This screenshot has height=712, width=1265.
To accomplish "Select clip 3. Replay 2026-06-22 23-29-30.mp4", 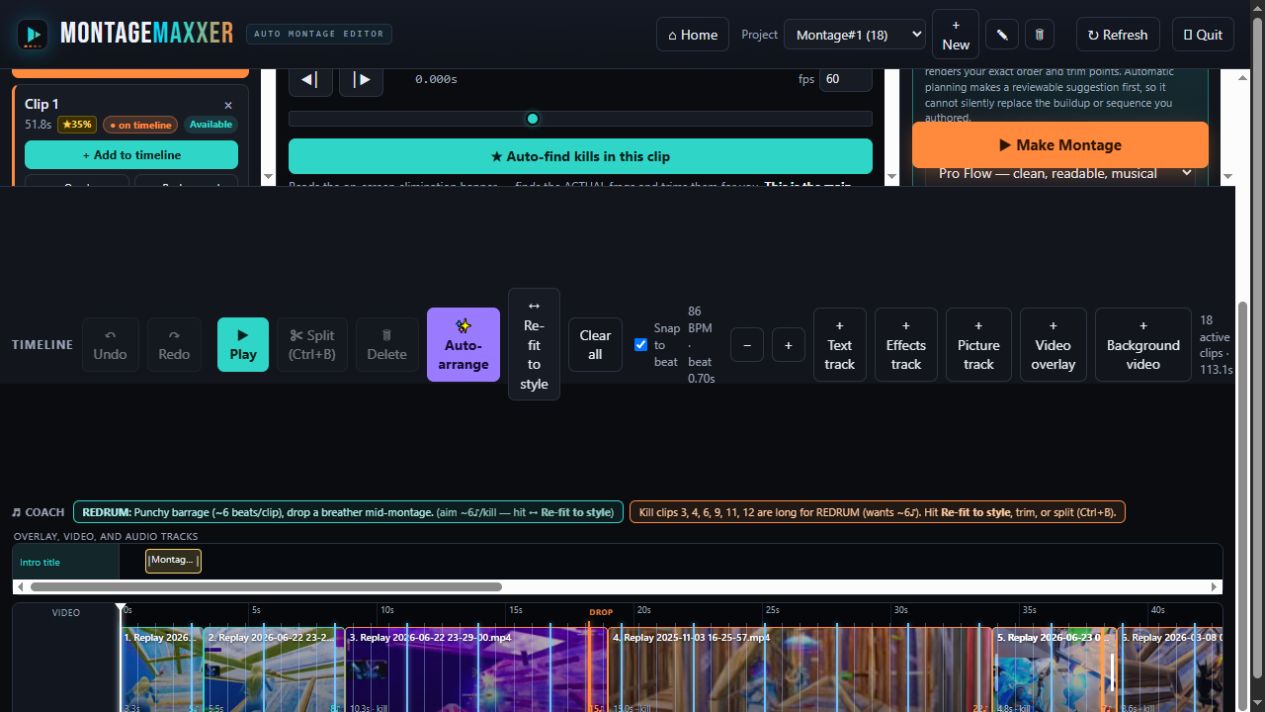I will 476,669.
